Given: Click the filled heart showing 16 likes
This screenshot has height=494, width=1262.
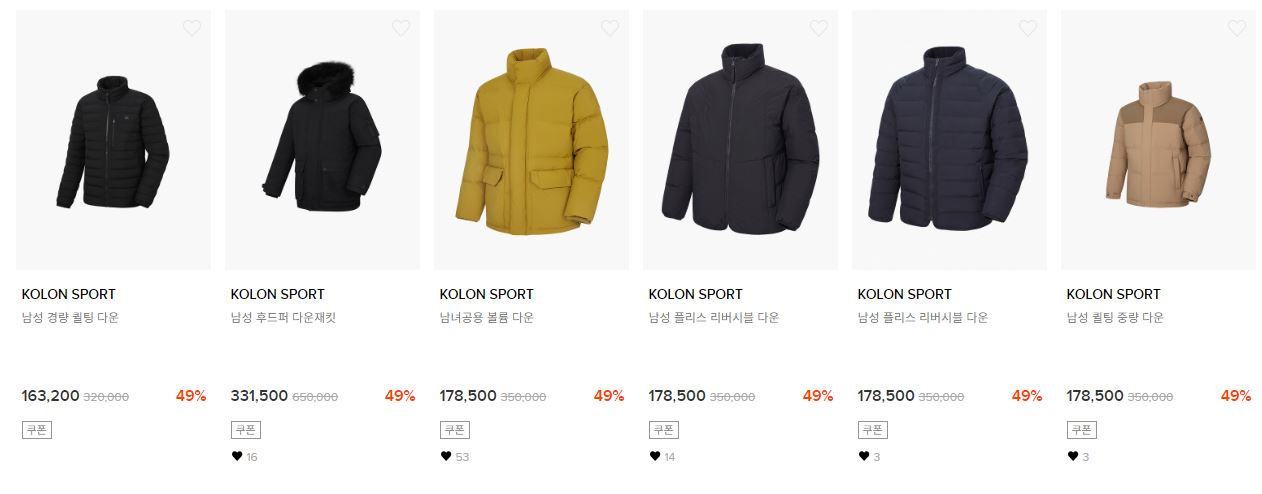Looking at the screenshot, I should [x=237, y=456].
